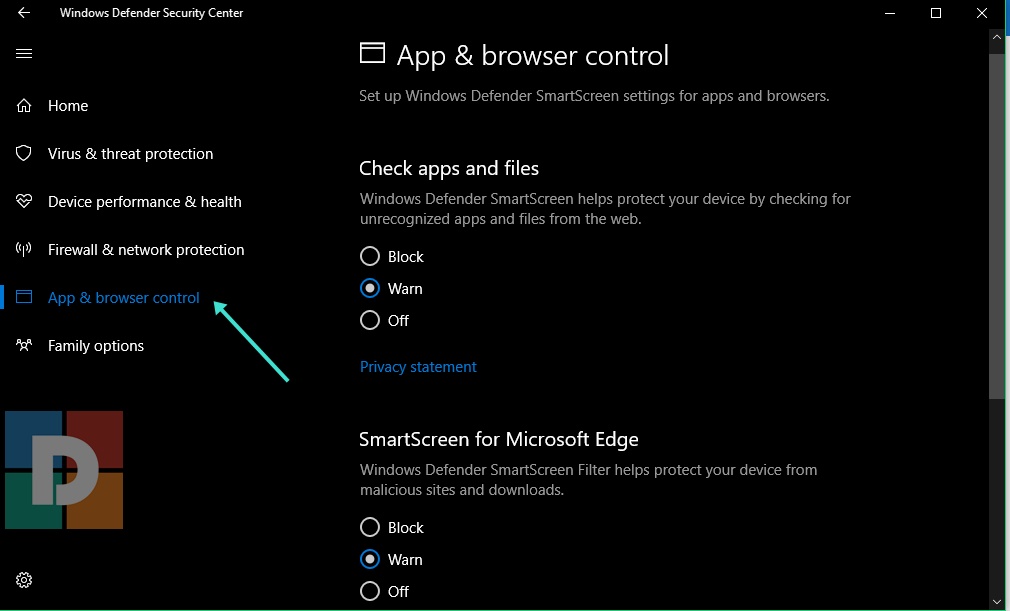Select Block under Check apps and files
Image resolution: width=1010 pixels, height=611 pixels.
pos(370,257)
